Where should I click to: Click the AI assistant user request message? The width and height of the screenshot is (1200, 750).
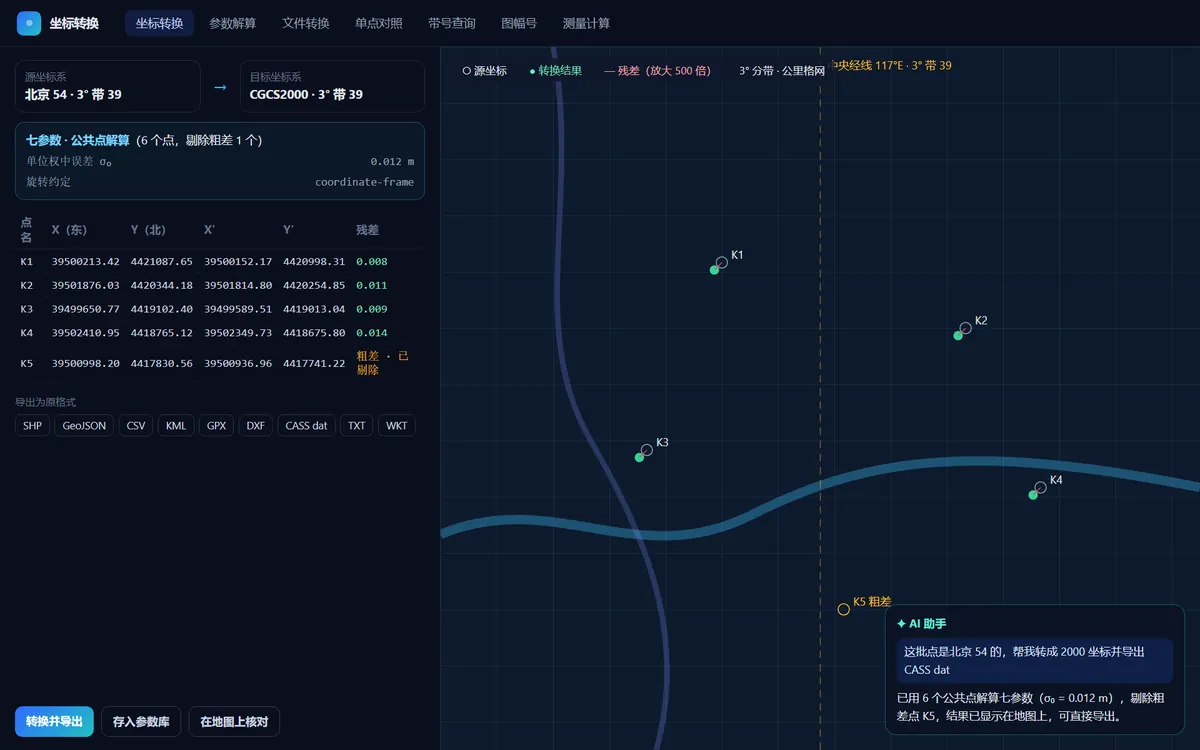[x=1034, y=661]
